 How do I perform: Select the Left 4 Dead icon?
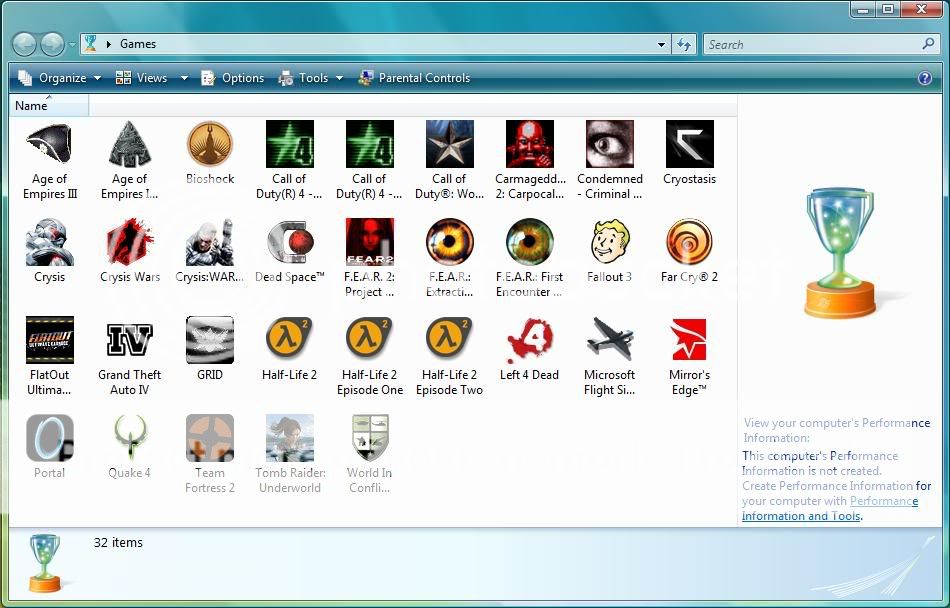click(530, 340)
